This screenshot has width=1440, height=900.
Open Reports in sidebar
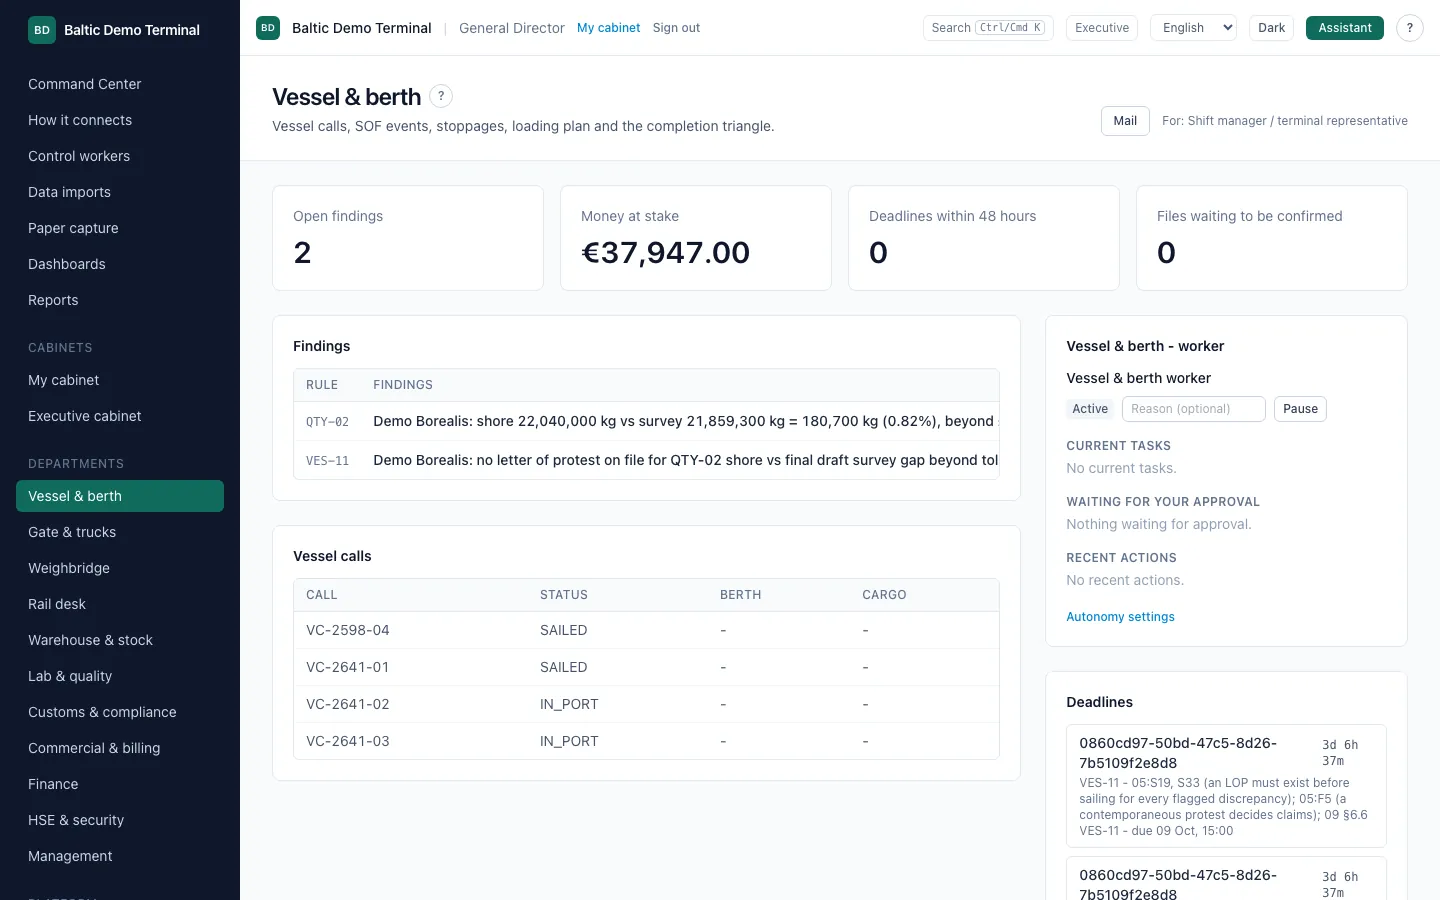click(x=120, y=300)
